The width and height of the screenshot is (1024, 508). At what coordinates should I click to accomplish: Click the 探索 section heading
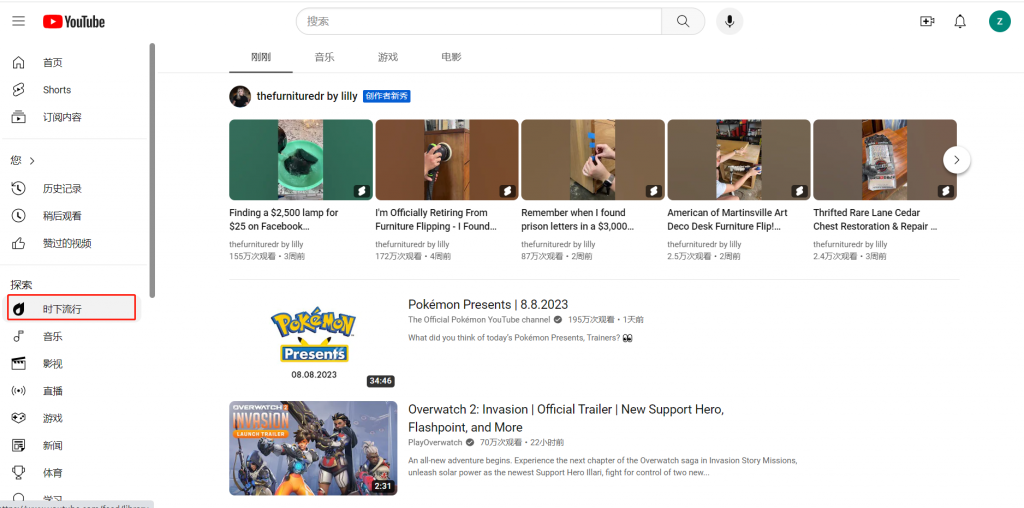(22, 285)
